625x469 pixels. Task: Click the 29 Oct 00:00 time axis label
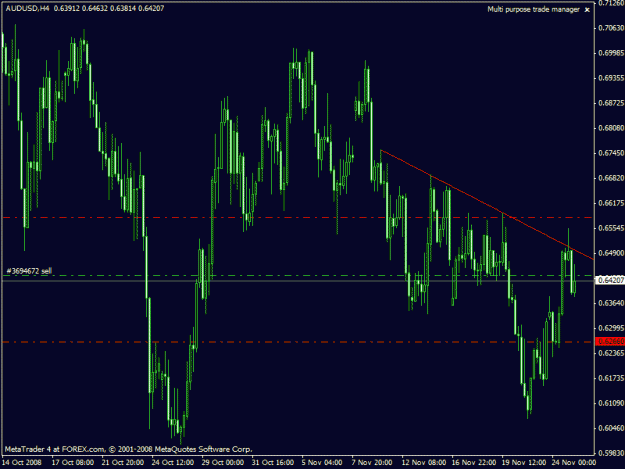pyautogui.click(x=222, y=462)
